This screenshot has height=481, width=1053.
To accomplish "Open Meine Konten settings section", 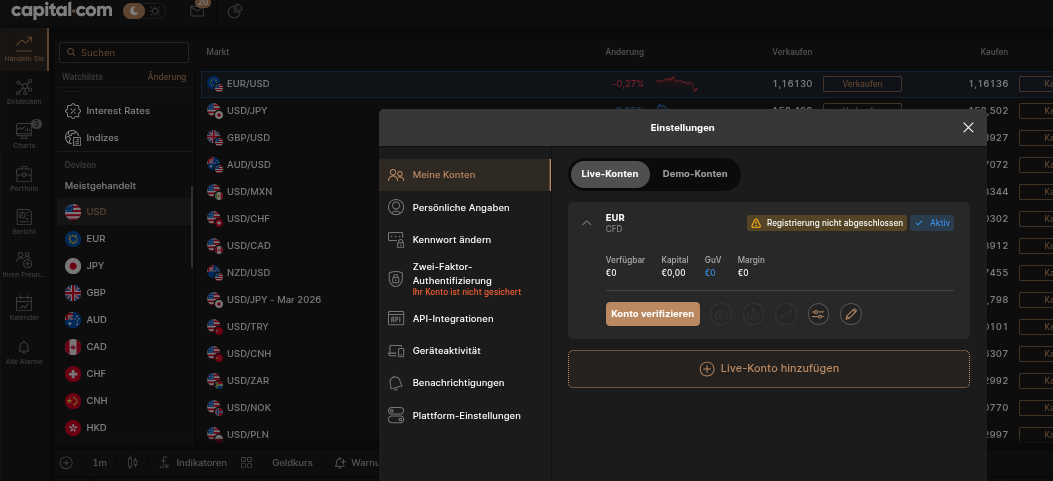I will [465, 175].
